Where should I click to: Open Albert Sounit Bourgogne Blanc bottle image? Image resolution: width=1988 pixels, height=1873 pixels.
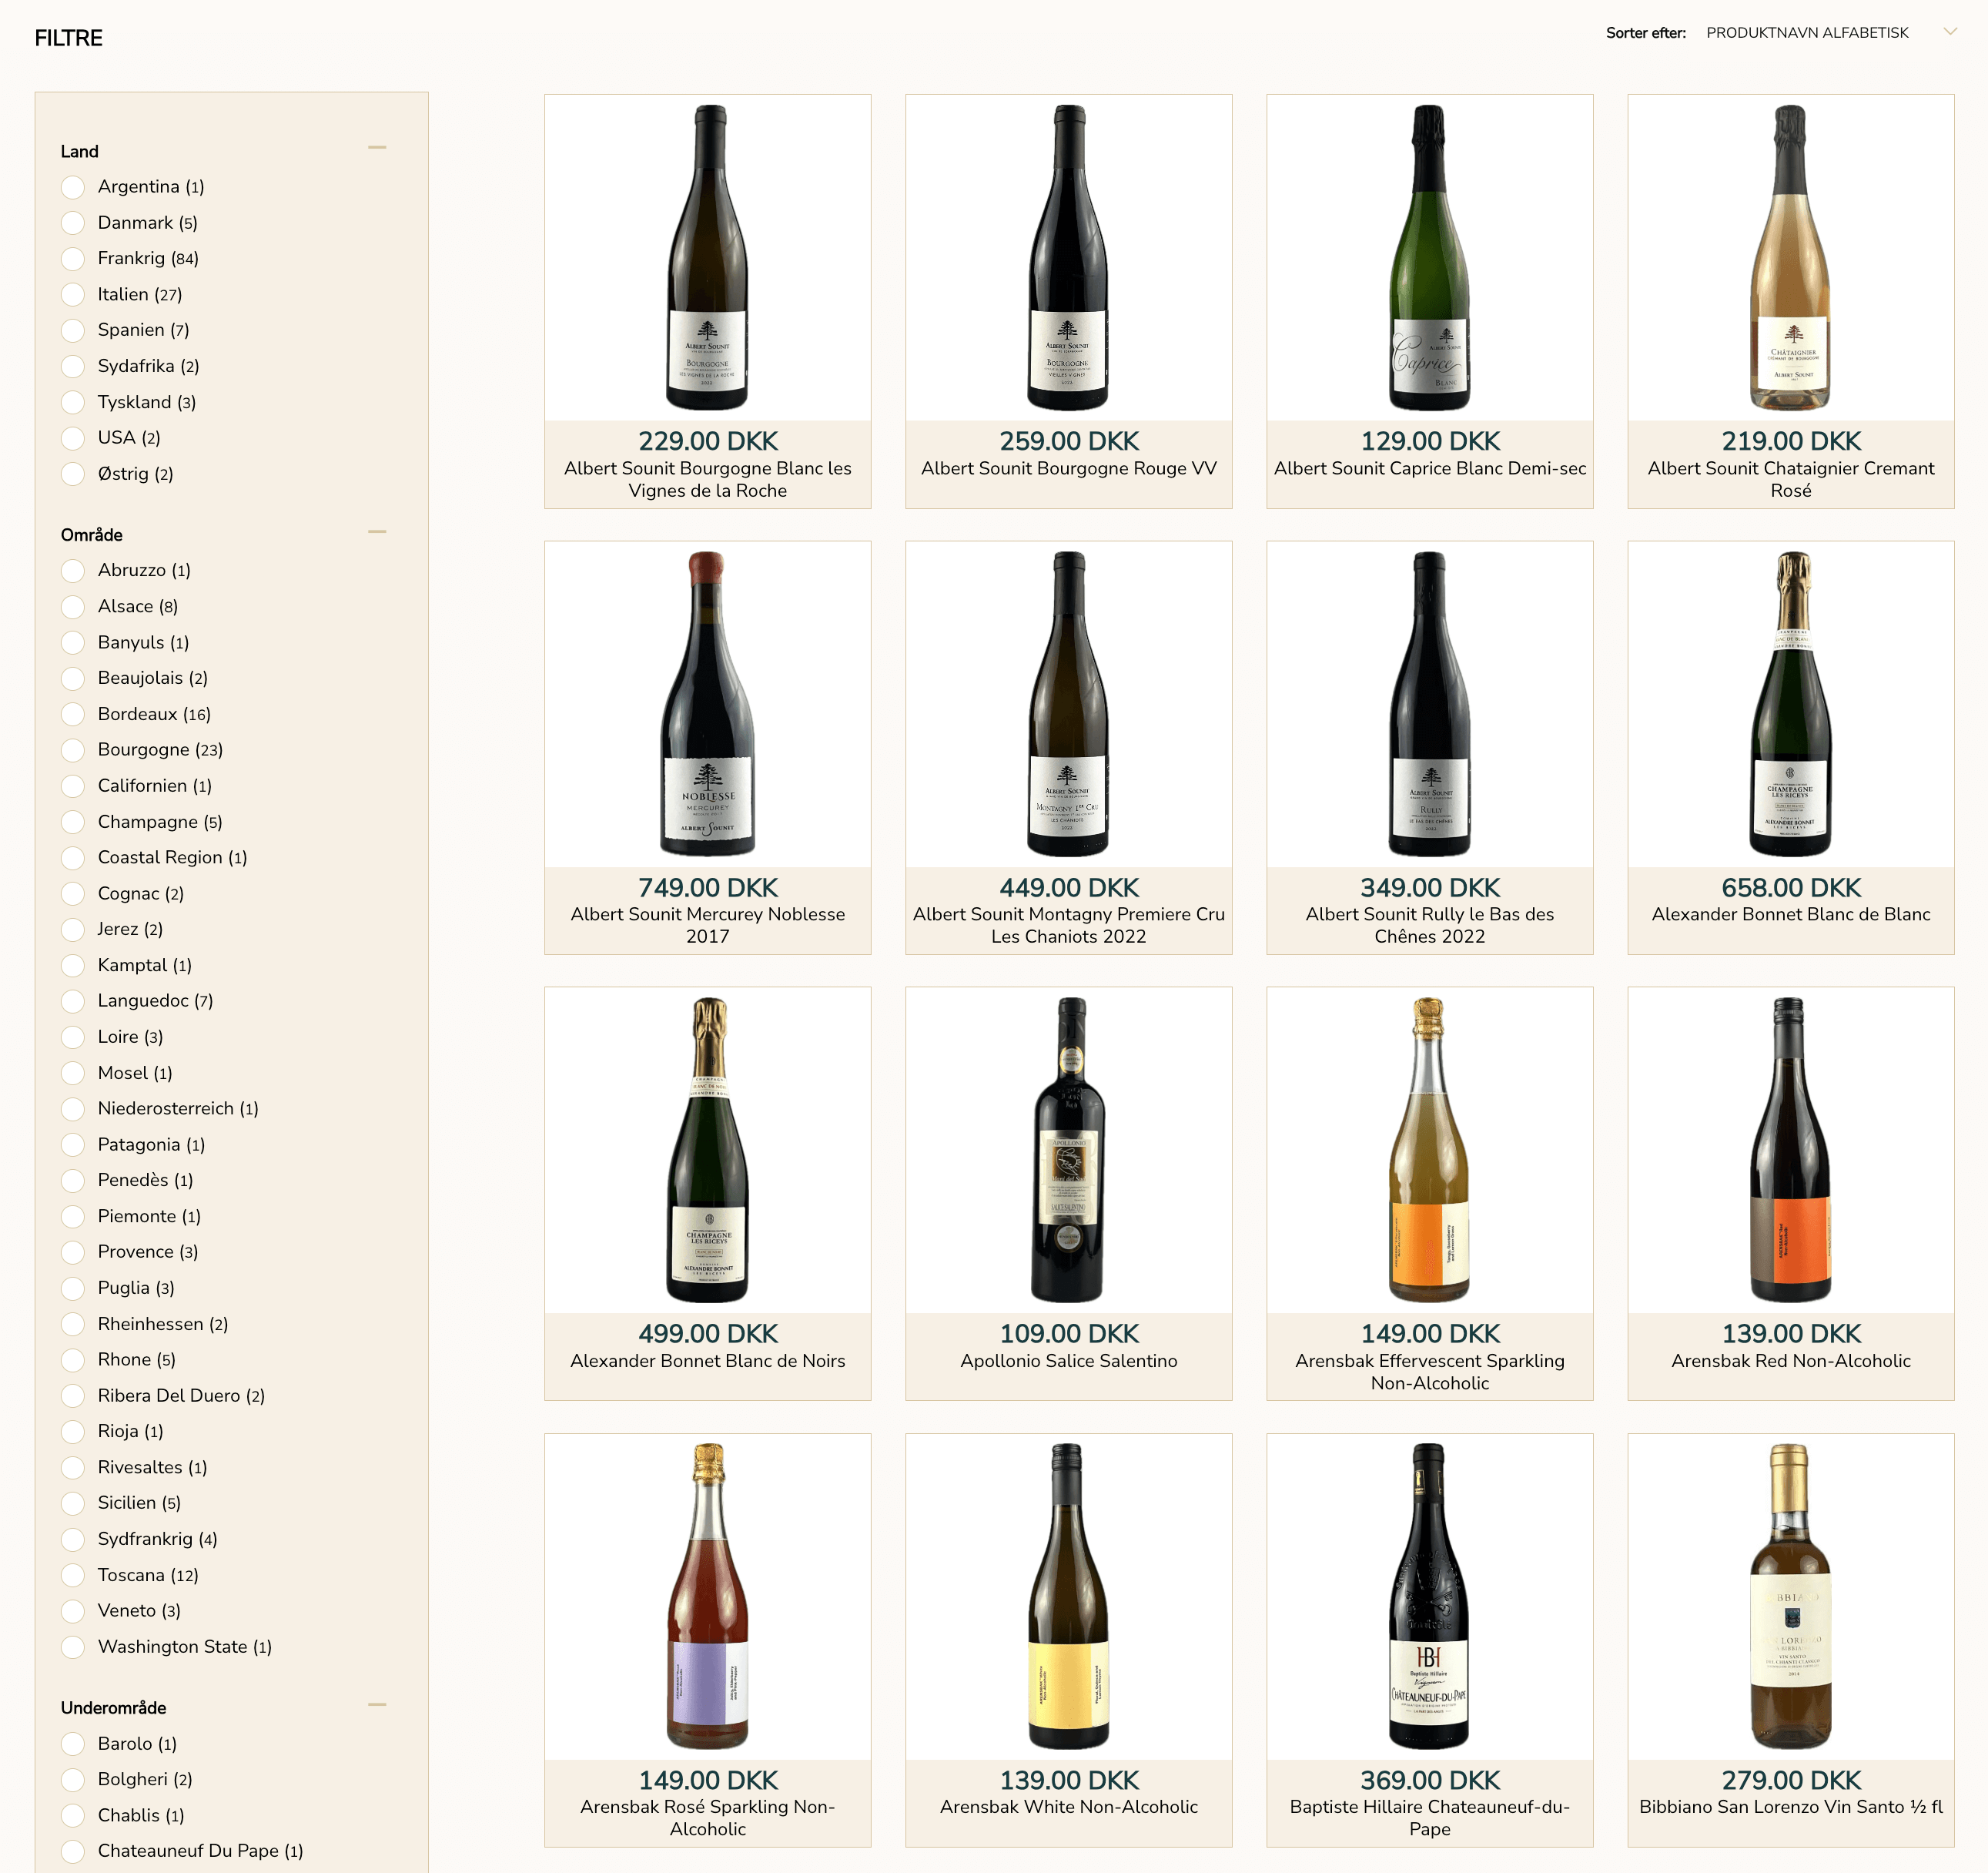pos(708,258)
